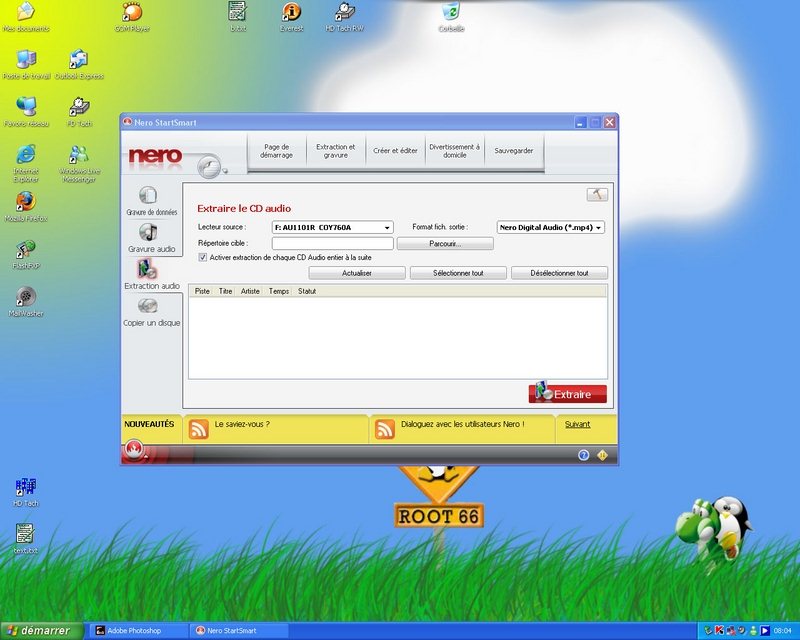
Task: Switch to Créer et éditer tab
Action: pos(395,151)
